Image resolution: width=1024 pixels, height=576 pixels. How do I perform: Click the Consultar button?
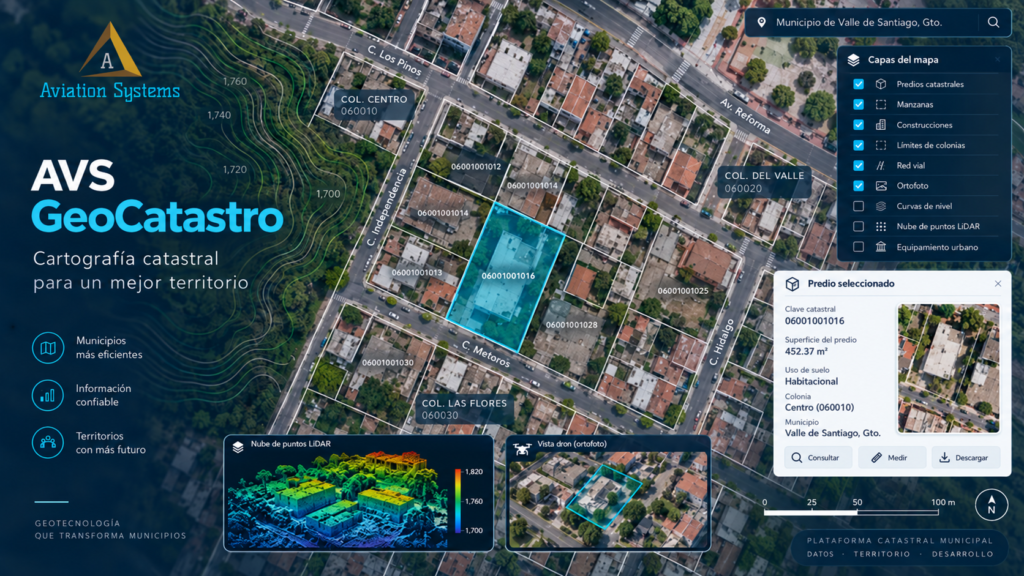click(x=818, y=458)
